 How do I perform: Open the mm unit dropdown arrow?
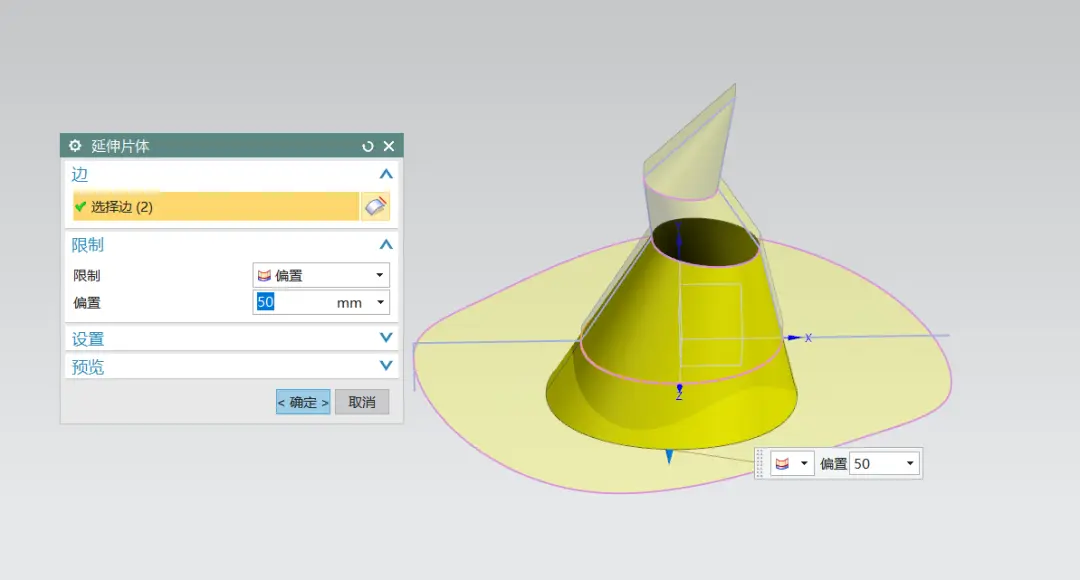pos(380,302)
